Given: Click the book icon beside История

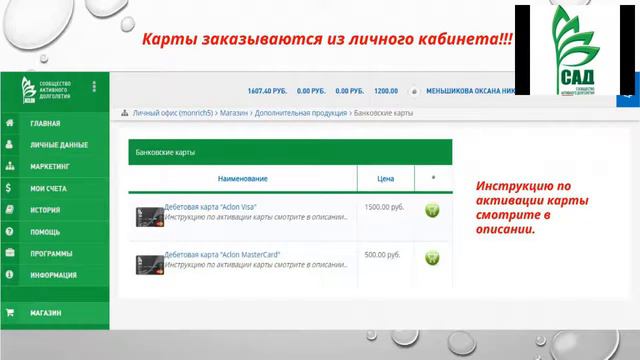Looking at the screenshot, I should click(x=10, y=209).
